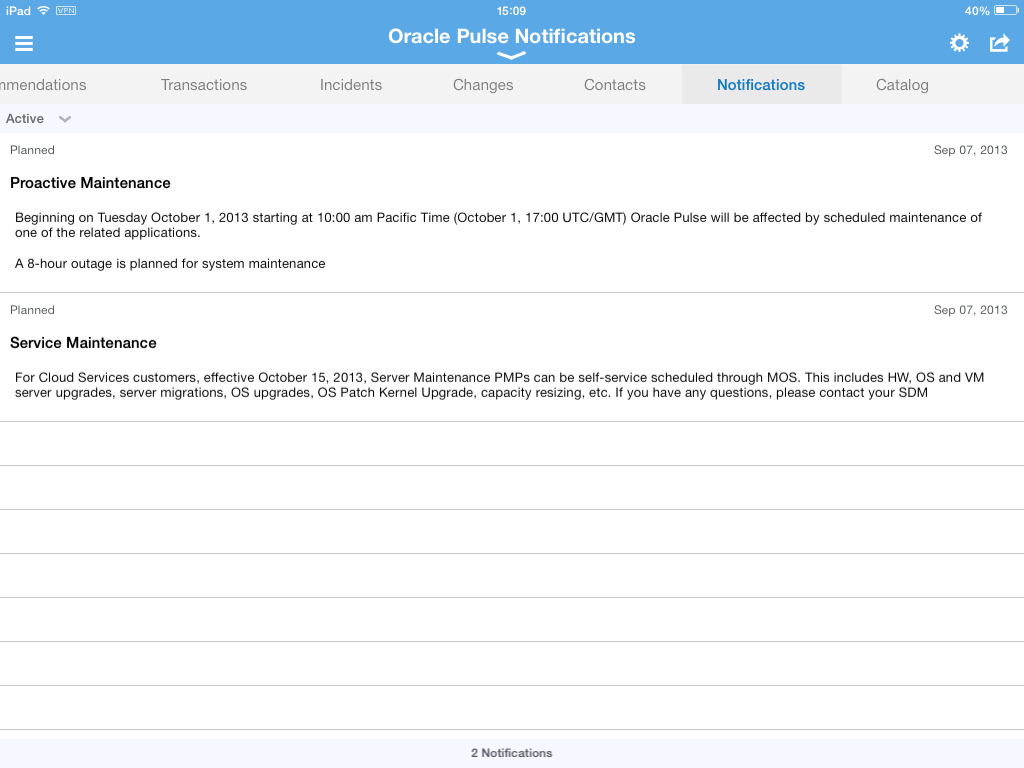The height and width of the screenshot is (768, 1024).
Task: Tap the Oracle Pulse Notifications title
Action: coord(511,37)
